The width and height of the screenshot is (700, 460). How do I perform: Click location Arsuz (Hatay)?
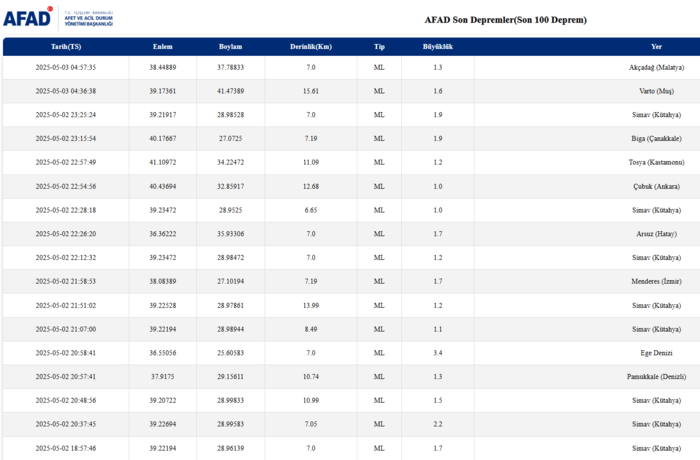[656, 234]
